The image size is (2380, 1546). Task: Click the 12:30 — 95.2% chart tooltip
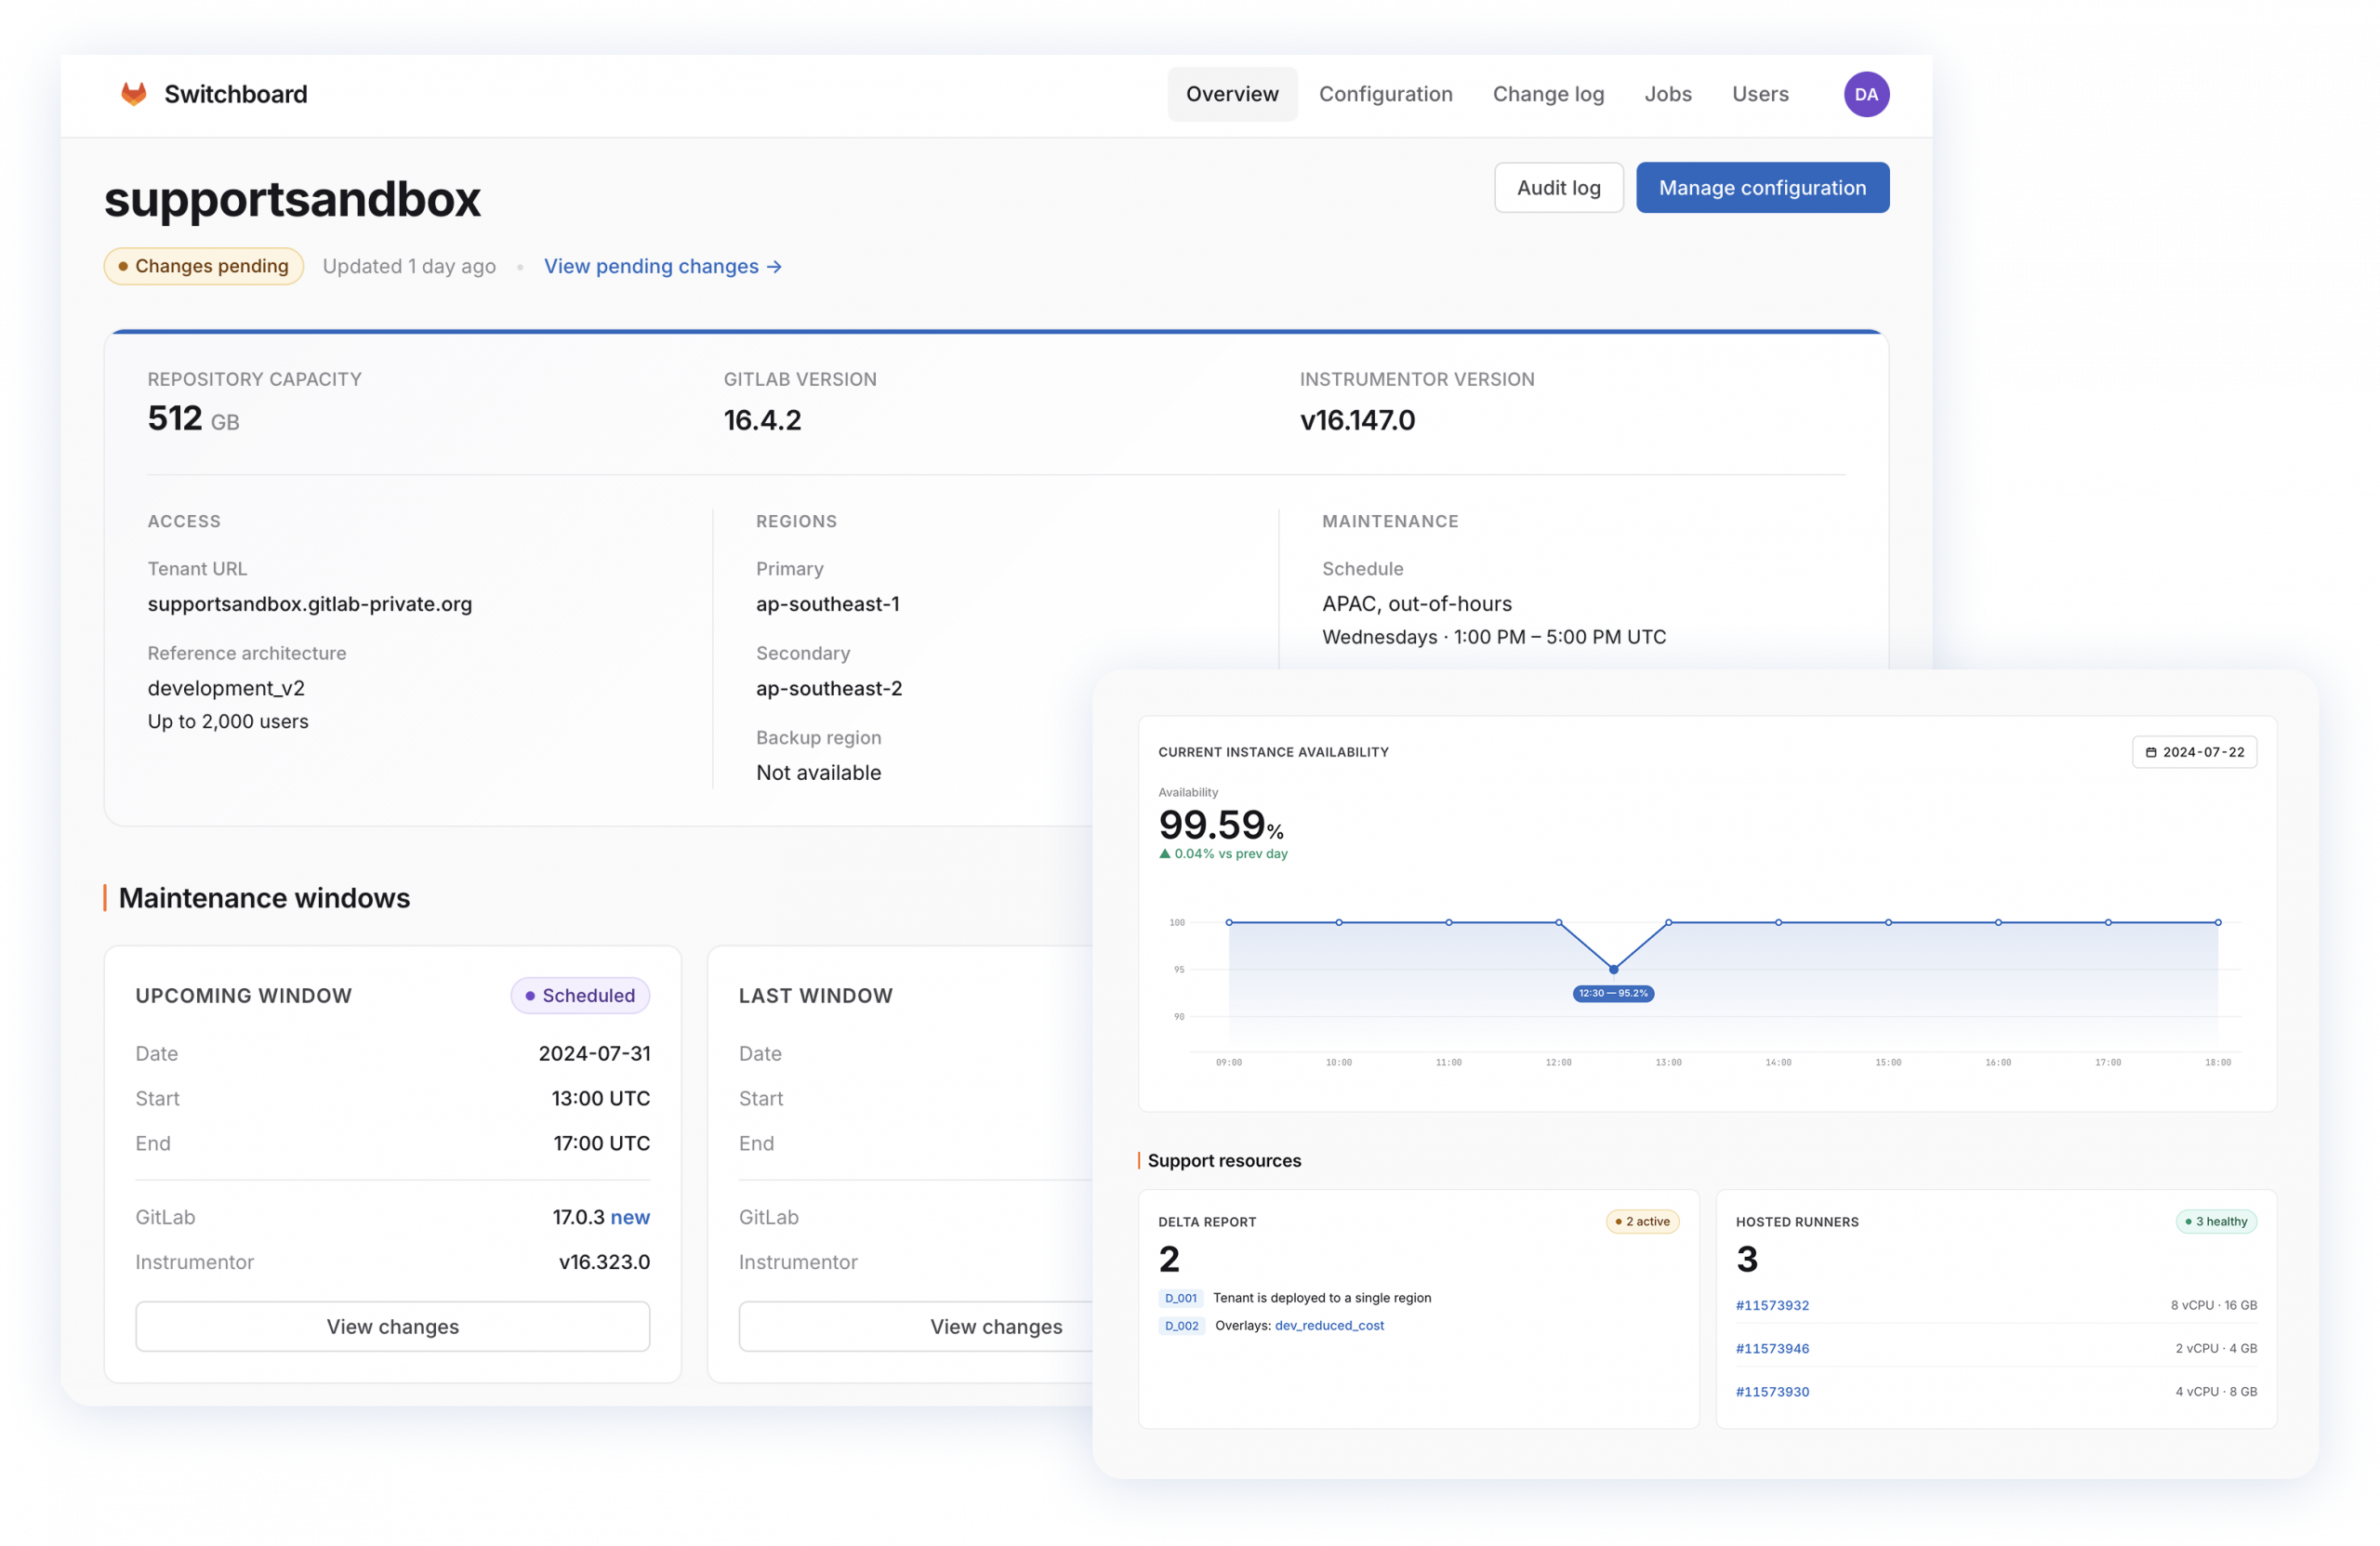(x=1613, y=993)
